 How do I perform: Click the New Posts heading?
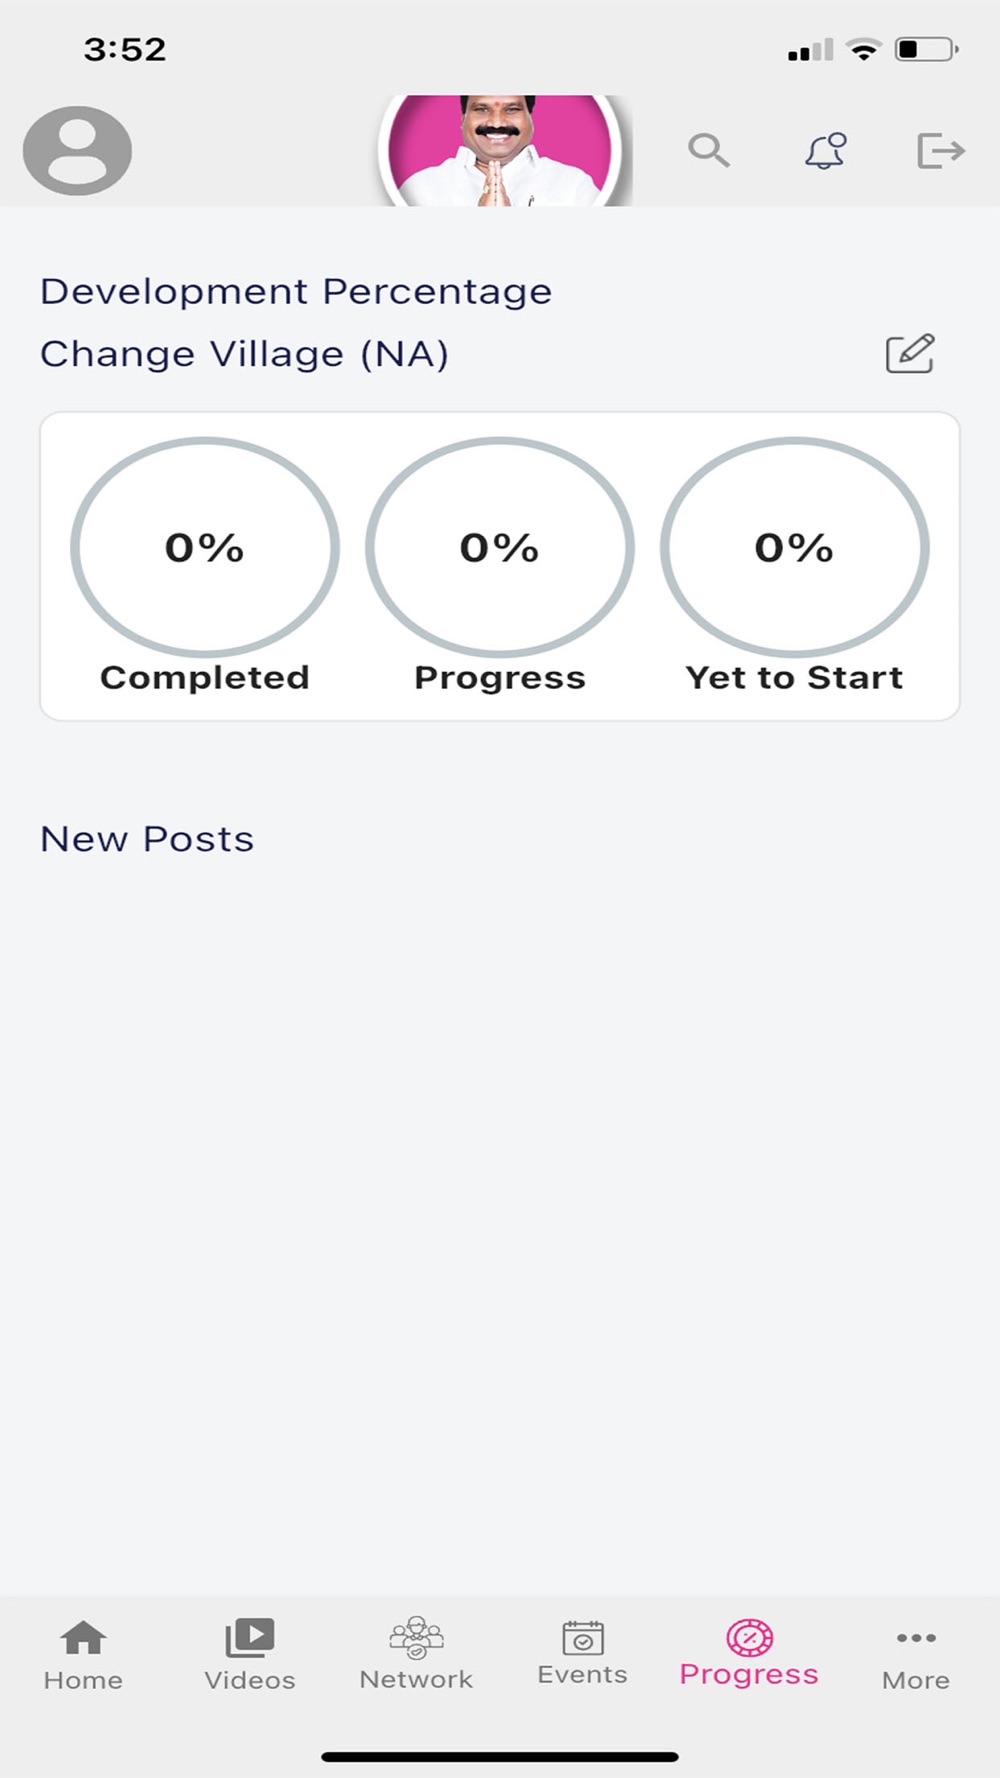(x=147, y=839)
